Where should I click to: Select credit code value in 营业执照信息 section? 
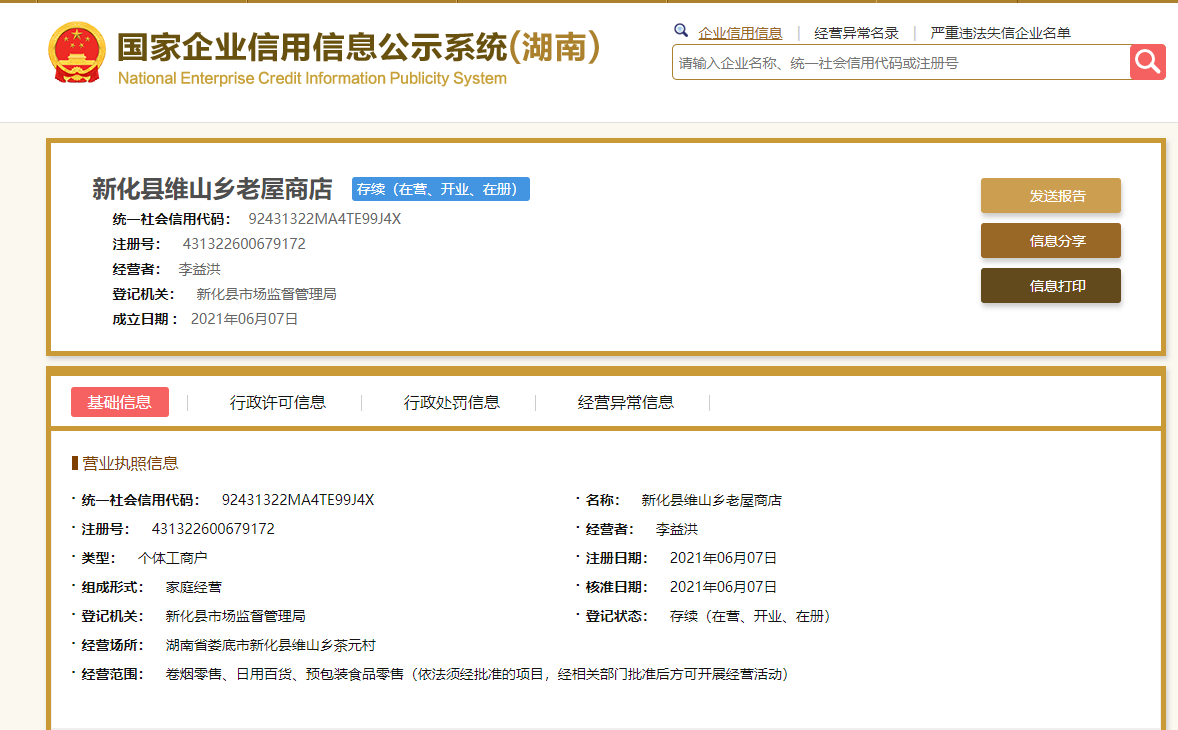[x=298, y=500]
